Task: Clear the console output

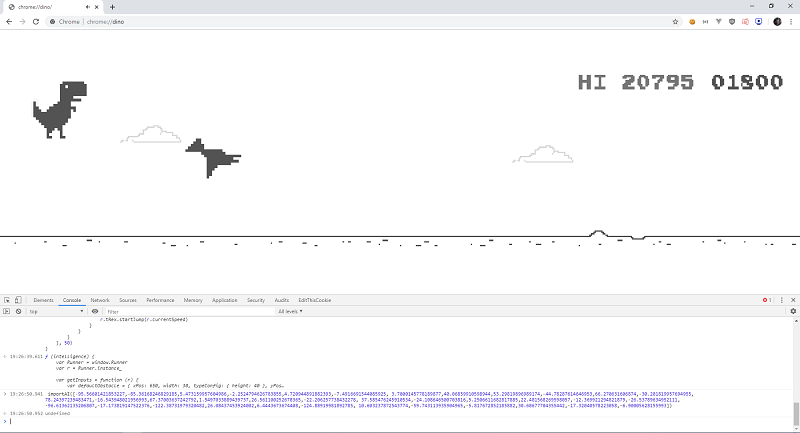Action: pos(18,312)
